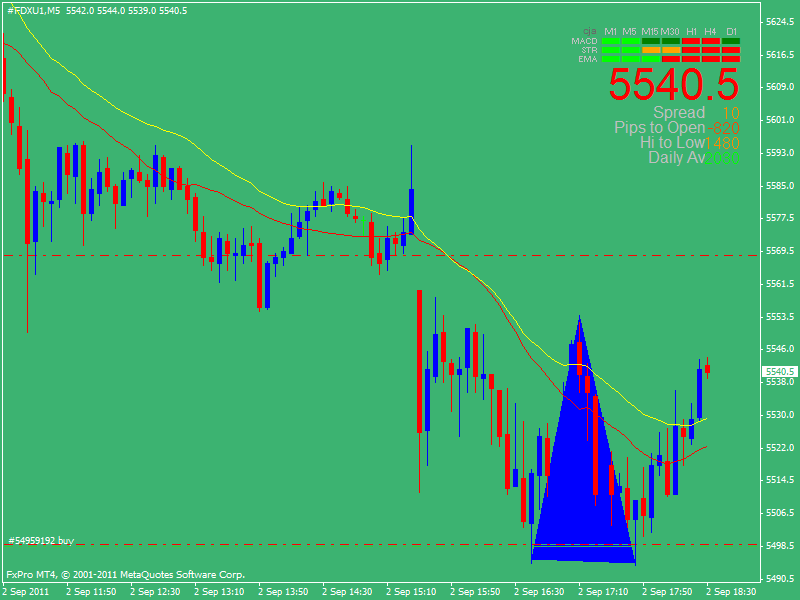Click the MACD D1 dark green block
Image resolution: width=800 pixels, height=600 pixels.
(x=731, y=41)
